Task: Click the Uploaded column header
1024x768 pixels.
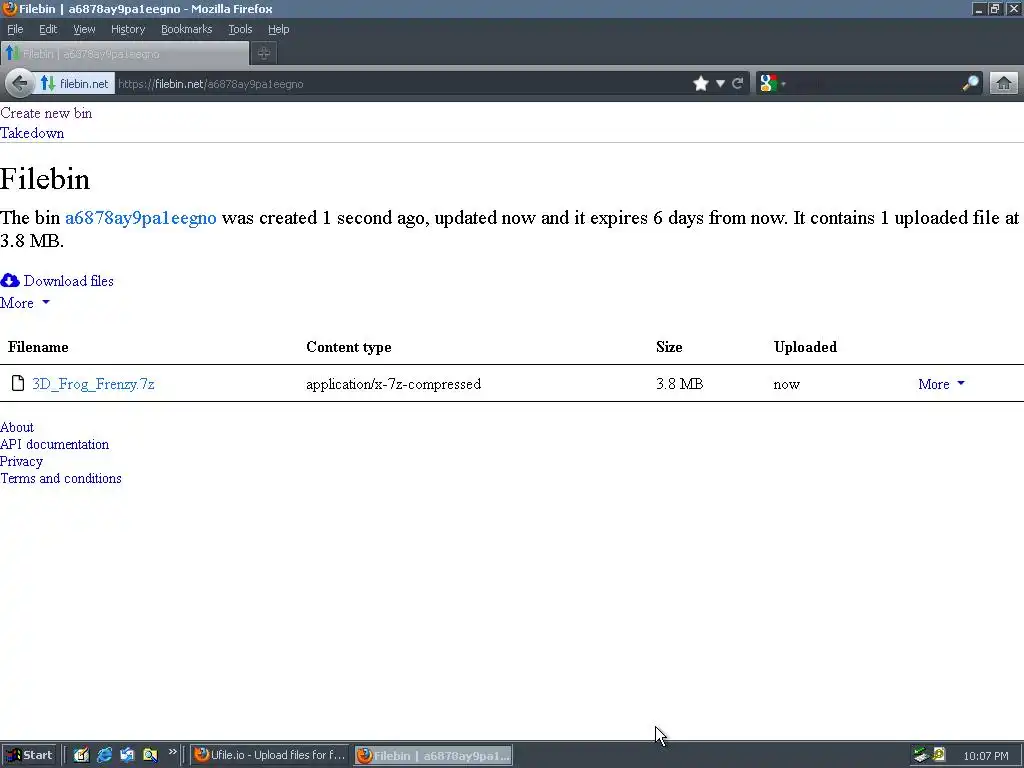Action: (x=805, y=347)
